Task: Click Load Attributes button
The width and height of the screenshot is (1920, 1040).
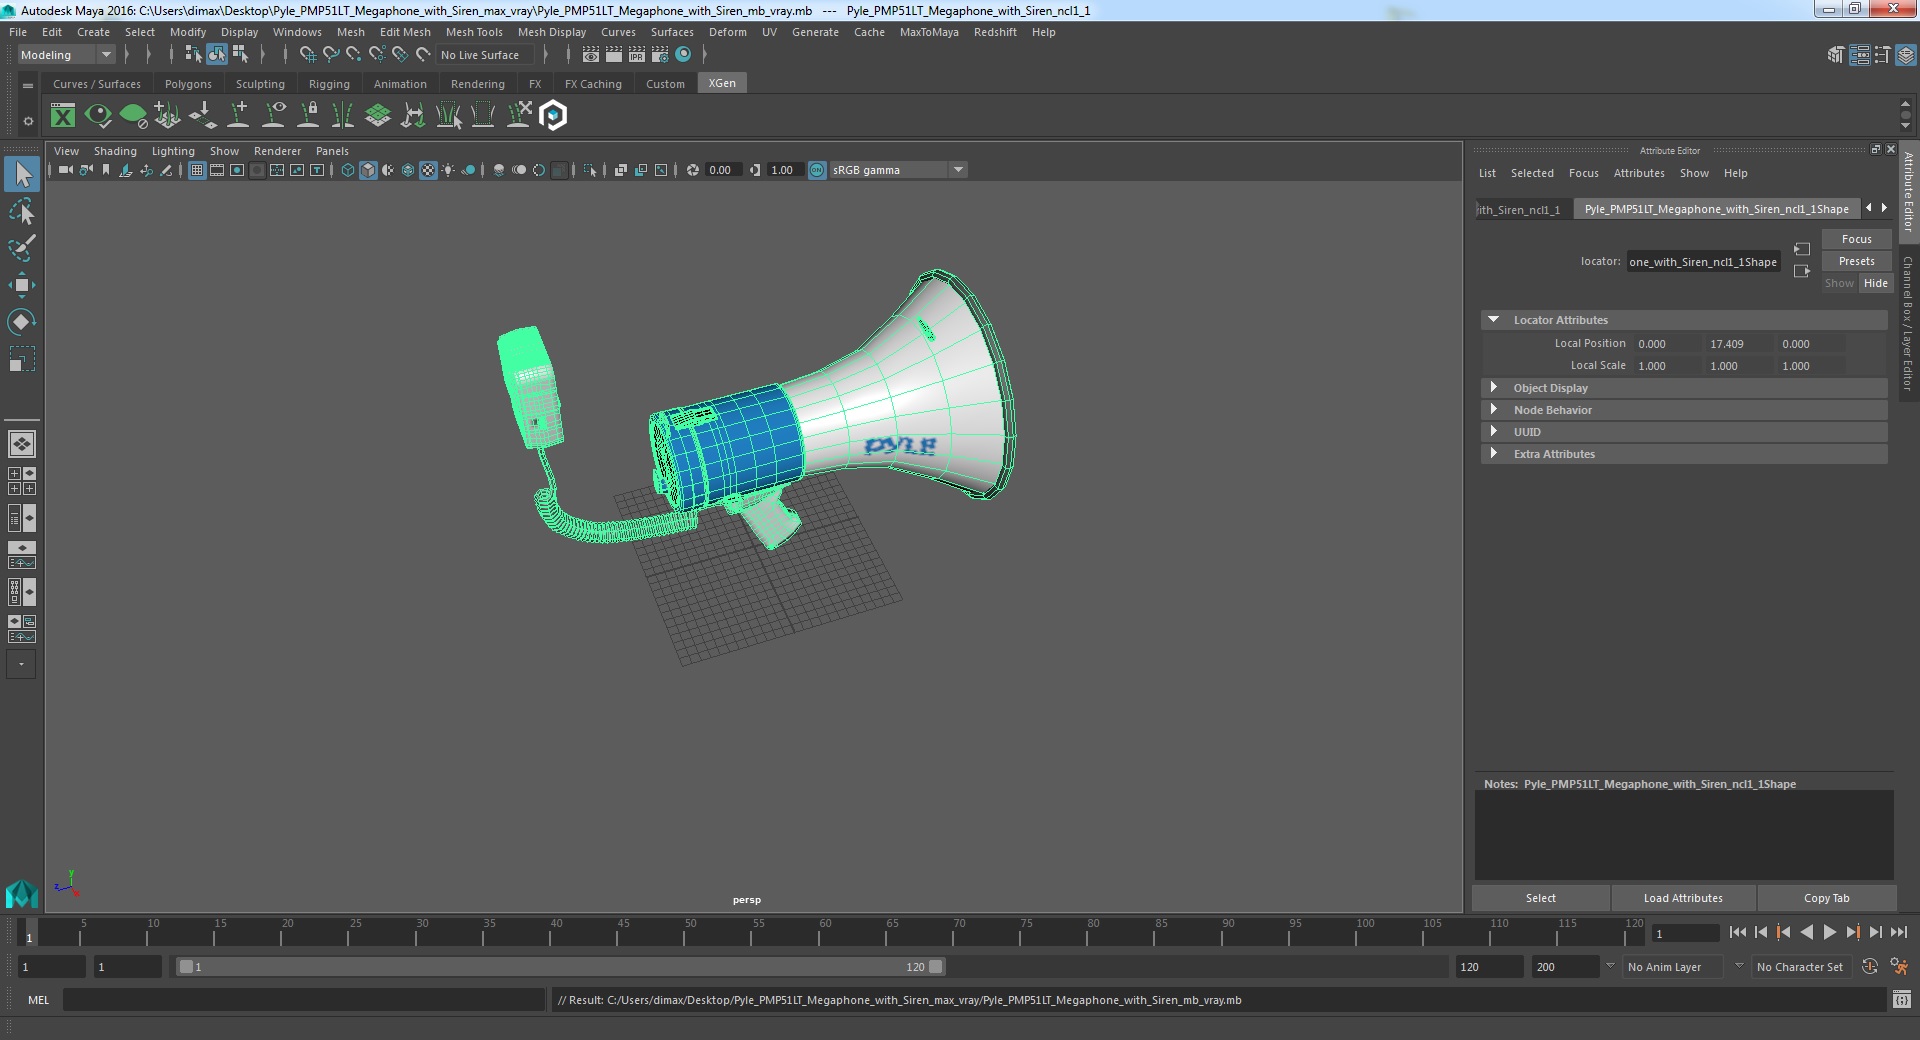Action: pyautogui.click(x=1683, y=898)
